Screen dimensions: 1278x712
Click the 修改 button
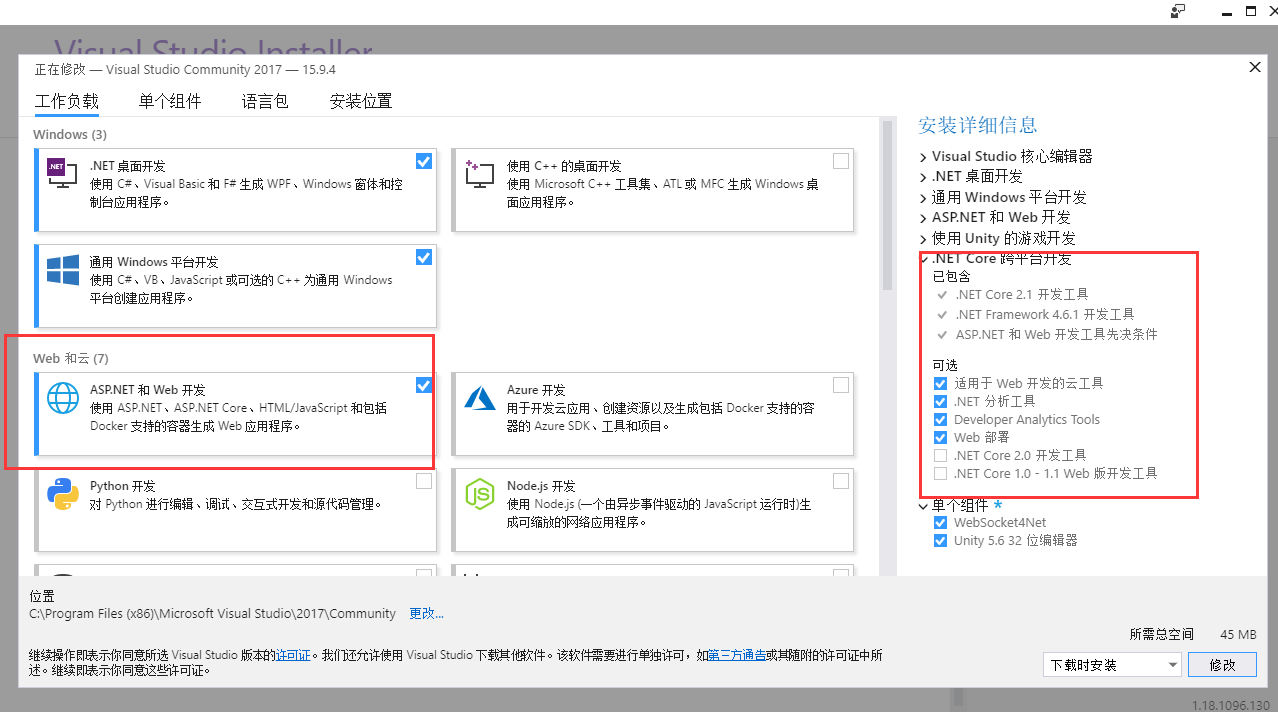(x=1223, y=665)
